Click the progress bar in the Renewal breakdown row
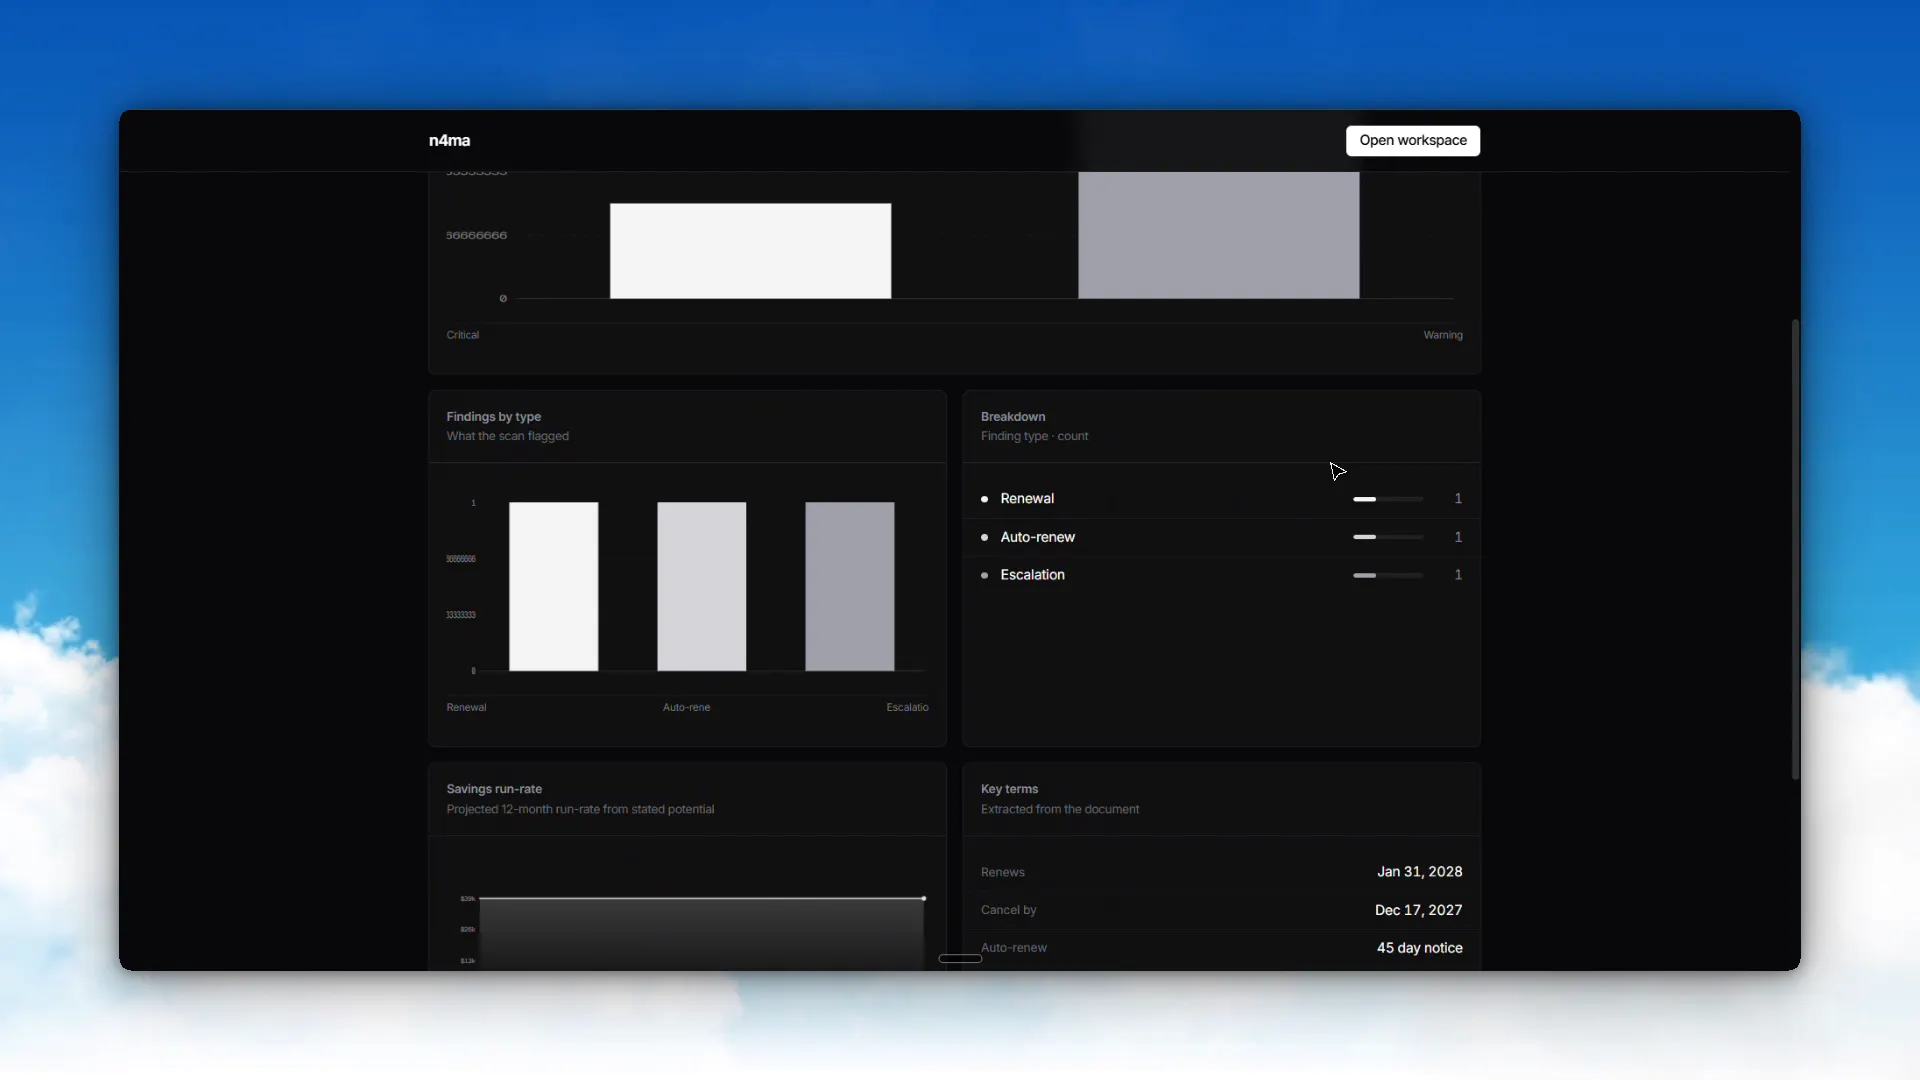The height and width of the screenshot is (1080, 1920). coord(1388,499)
